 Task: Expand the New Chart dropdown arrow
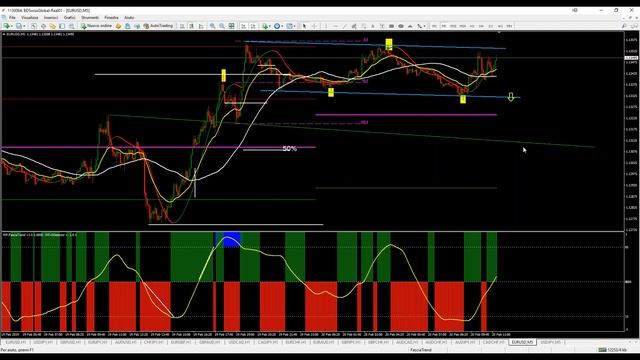pos(12,26)
